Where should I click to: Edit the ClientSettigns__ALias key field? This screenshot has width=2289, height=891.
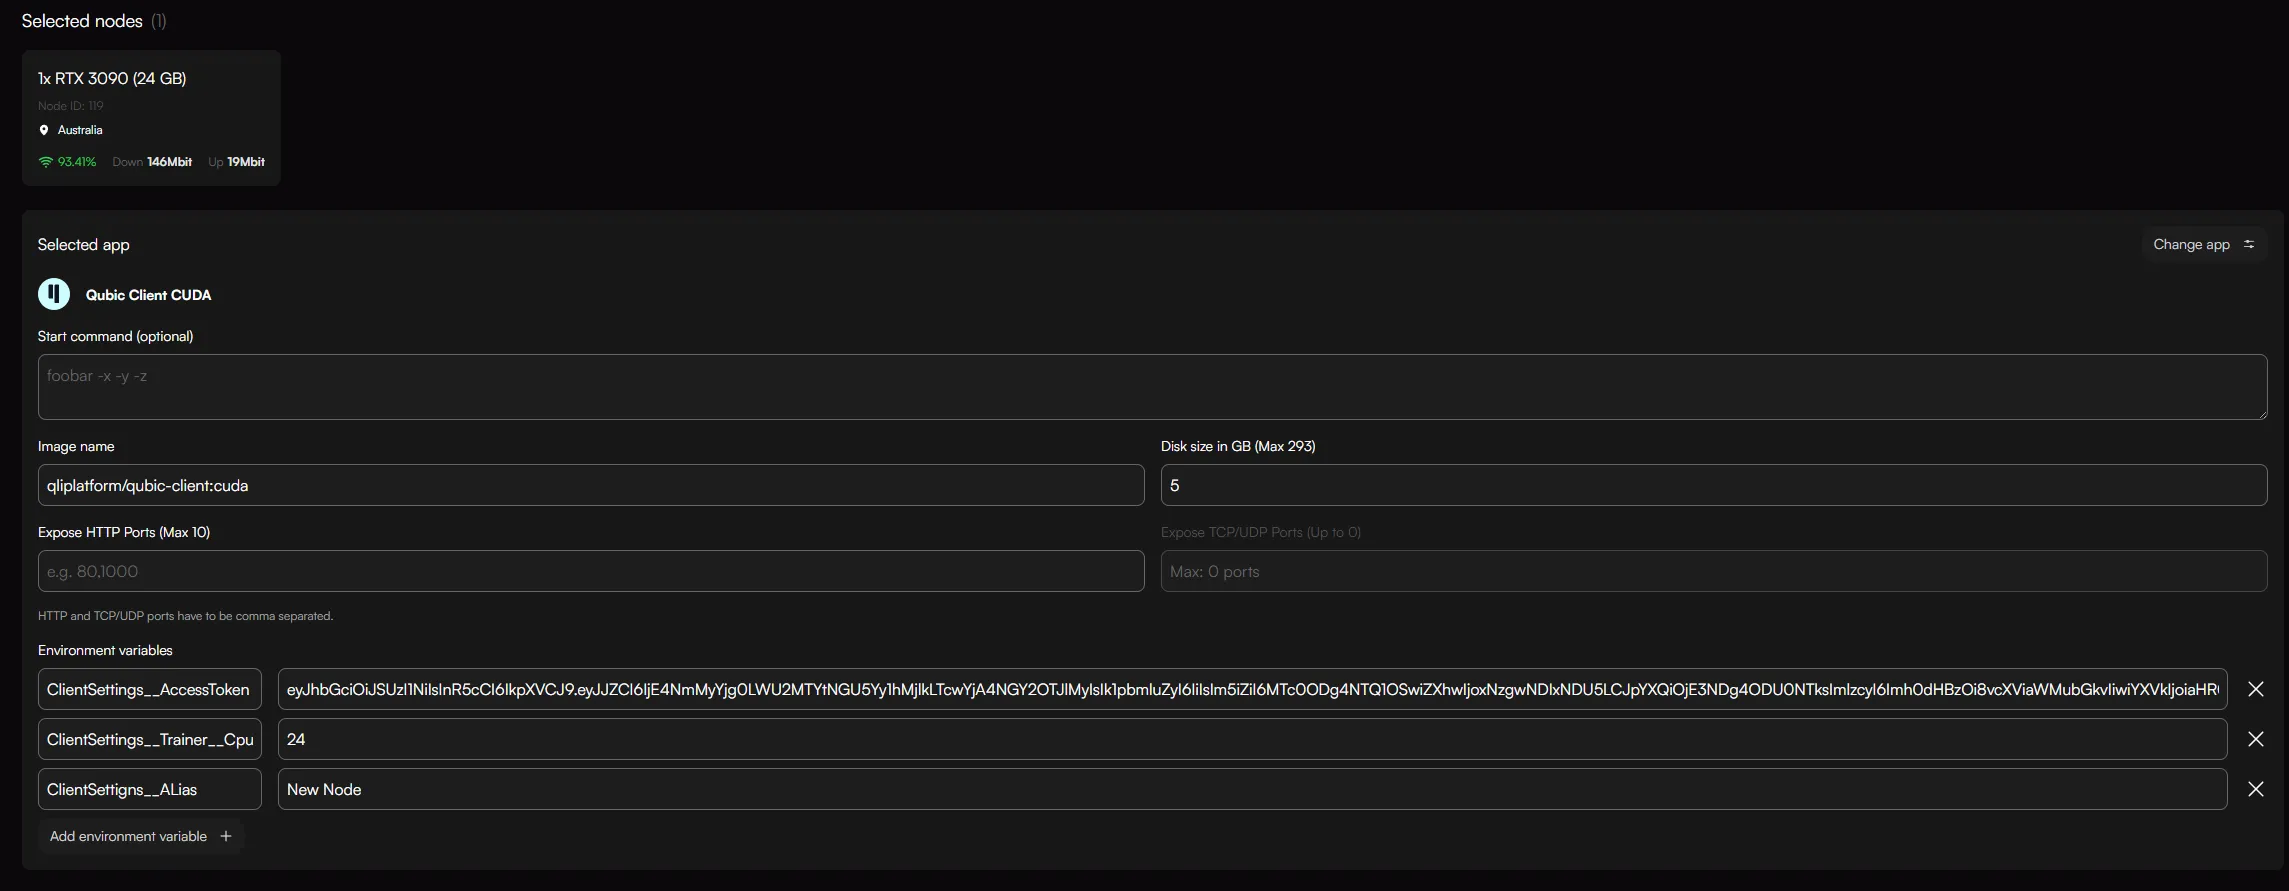pos(150,789)
